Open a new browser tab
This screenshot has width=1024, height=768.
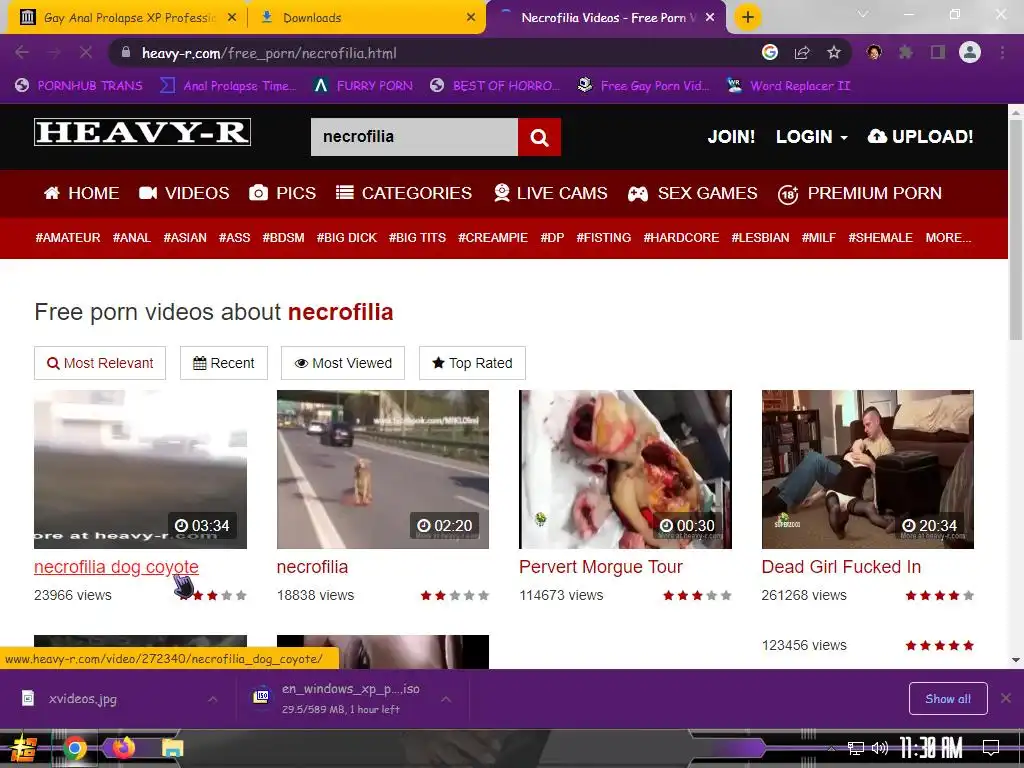748,18
